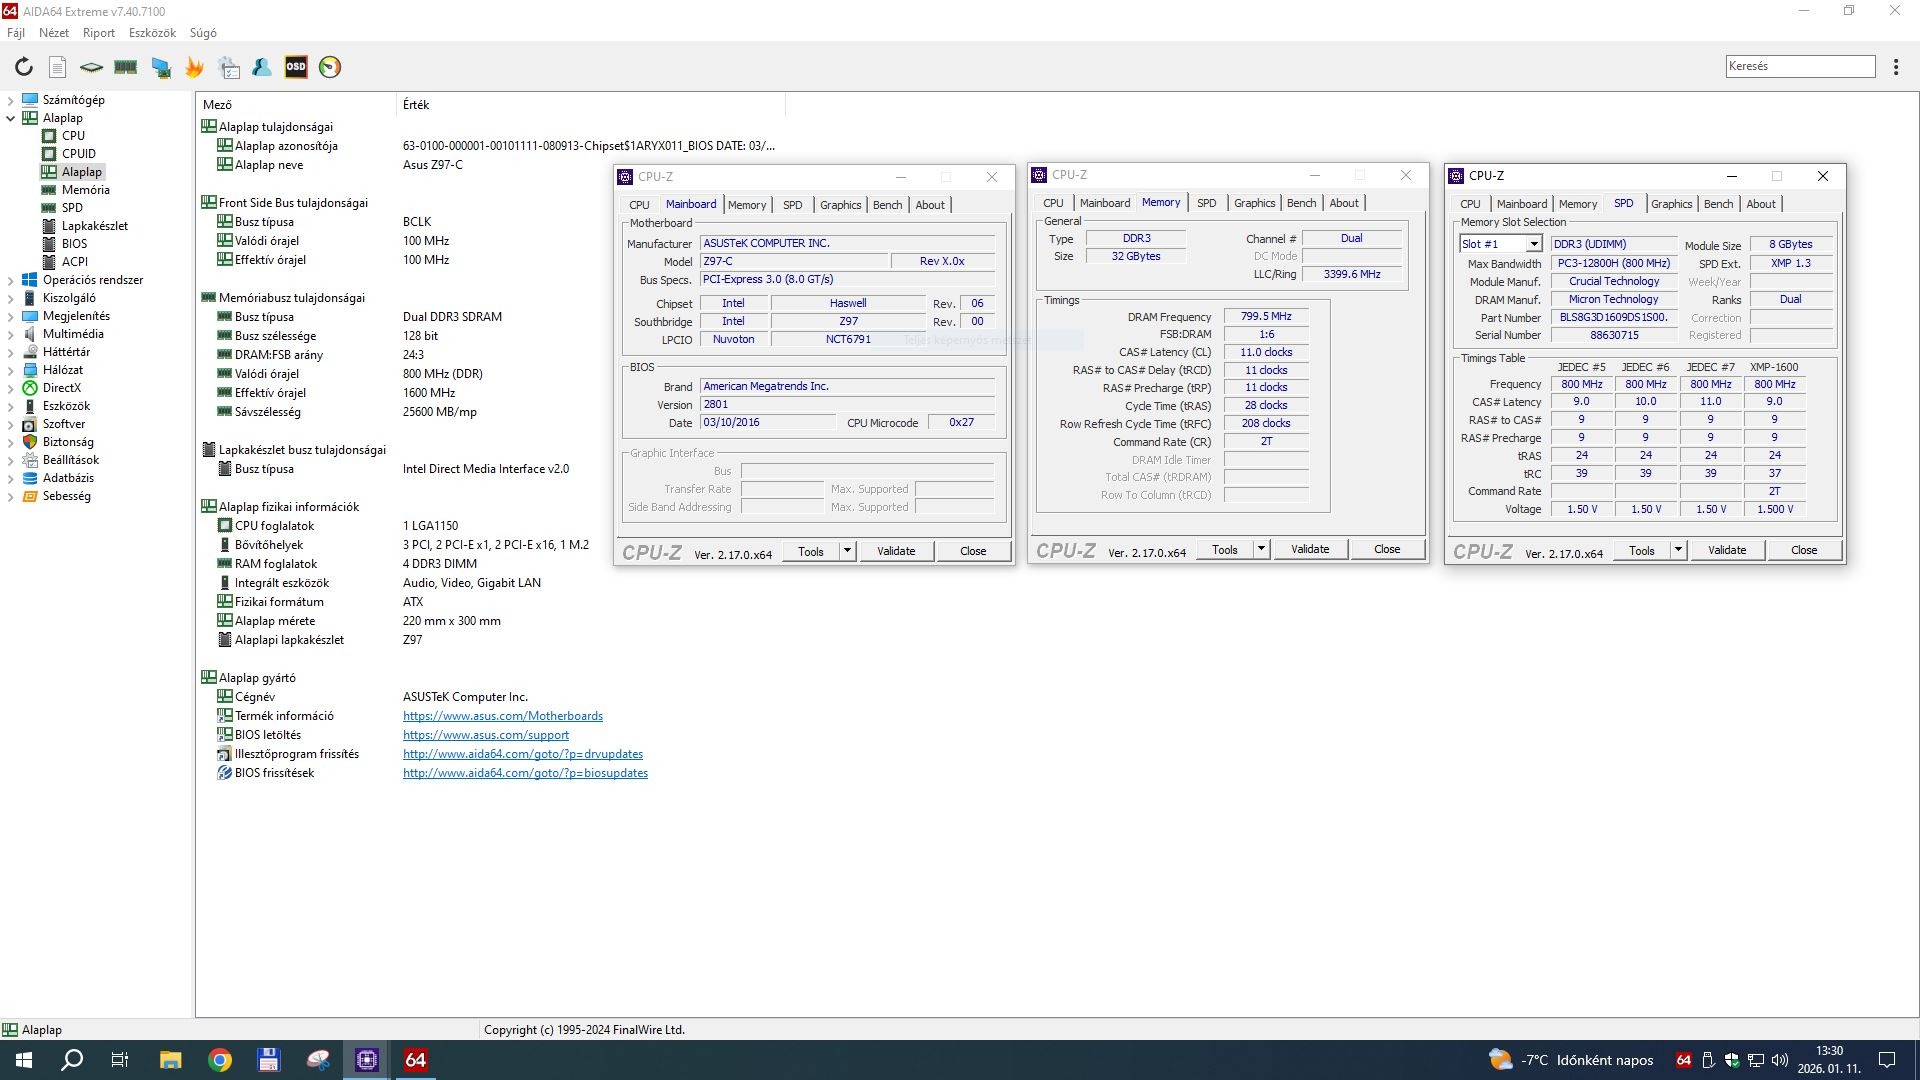Click the Refresh toolbar icon
The width and height of the screenshot is (1920, 1080).
(23, 67)
